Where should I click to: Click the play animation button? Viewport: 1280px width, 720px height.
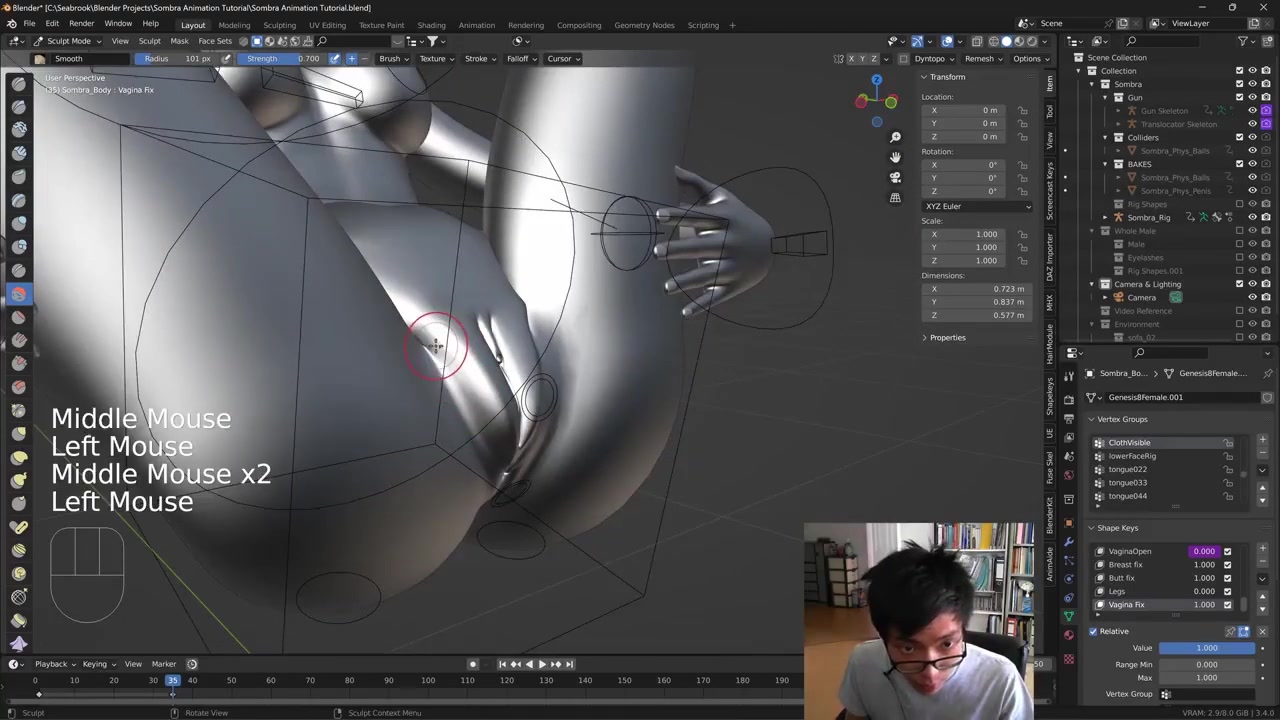click(542, 664)
